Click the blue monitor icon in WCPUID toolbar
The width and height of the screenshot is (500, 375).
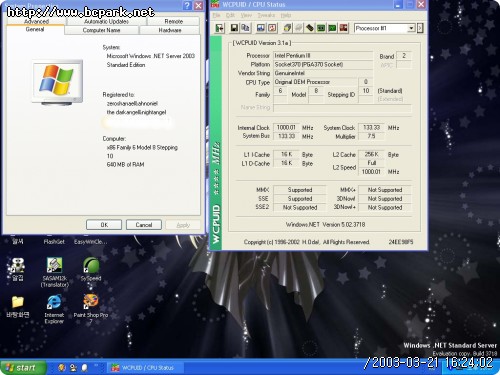[261, 28]
